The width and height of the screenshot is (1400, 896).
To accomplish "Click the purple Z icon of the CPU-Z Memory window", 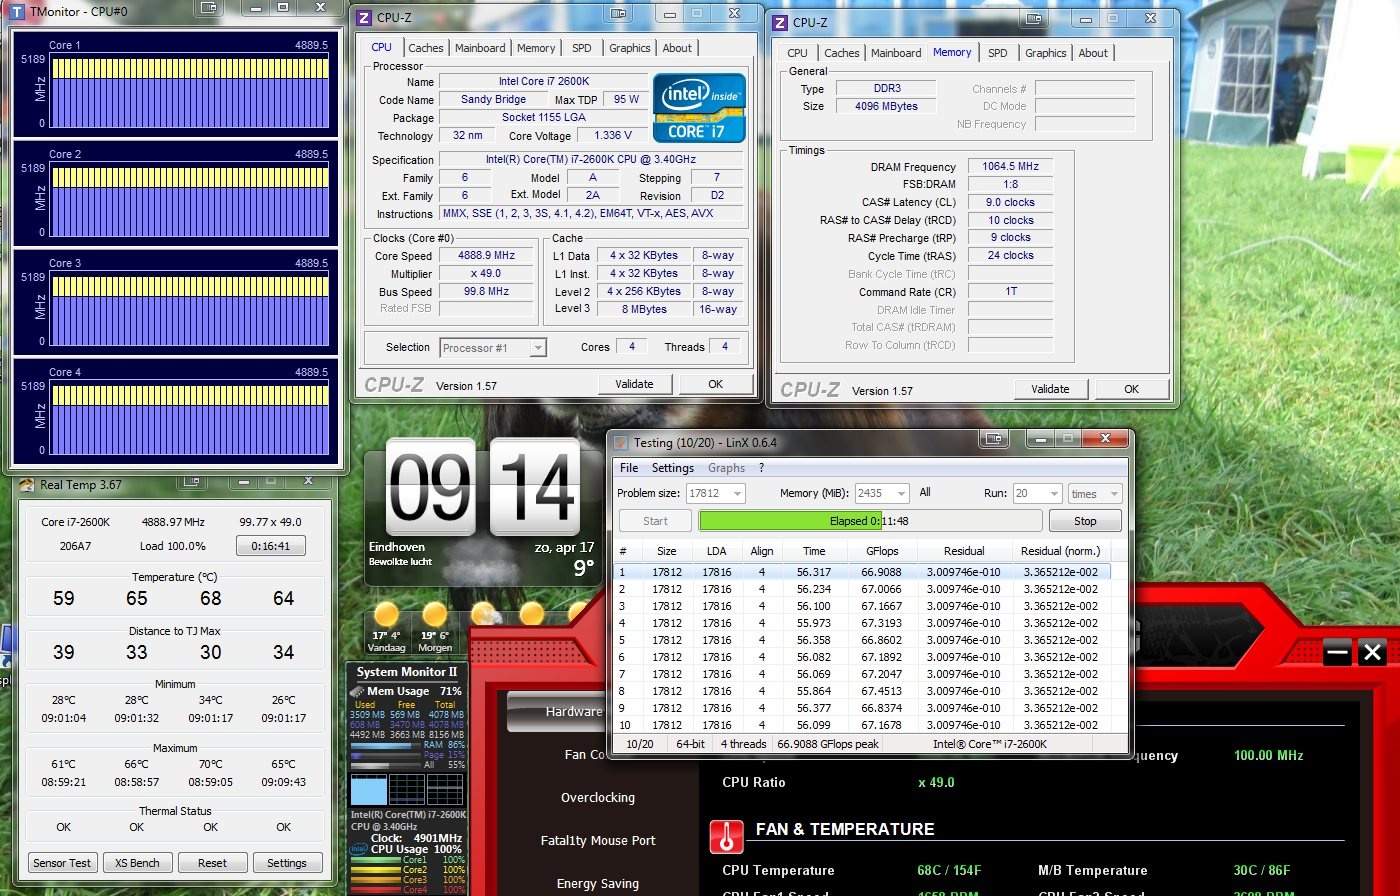I will 780,23.
